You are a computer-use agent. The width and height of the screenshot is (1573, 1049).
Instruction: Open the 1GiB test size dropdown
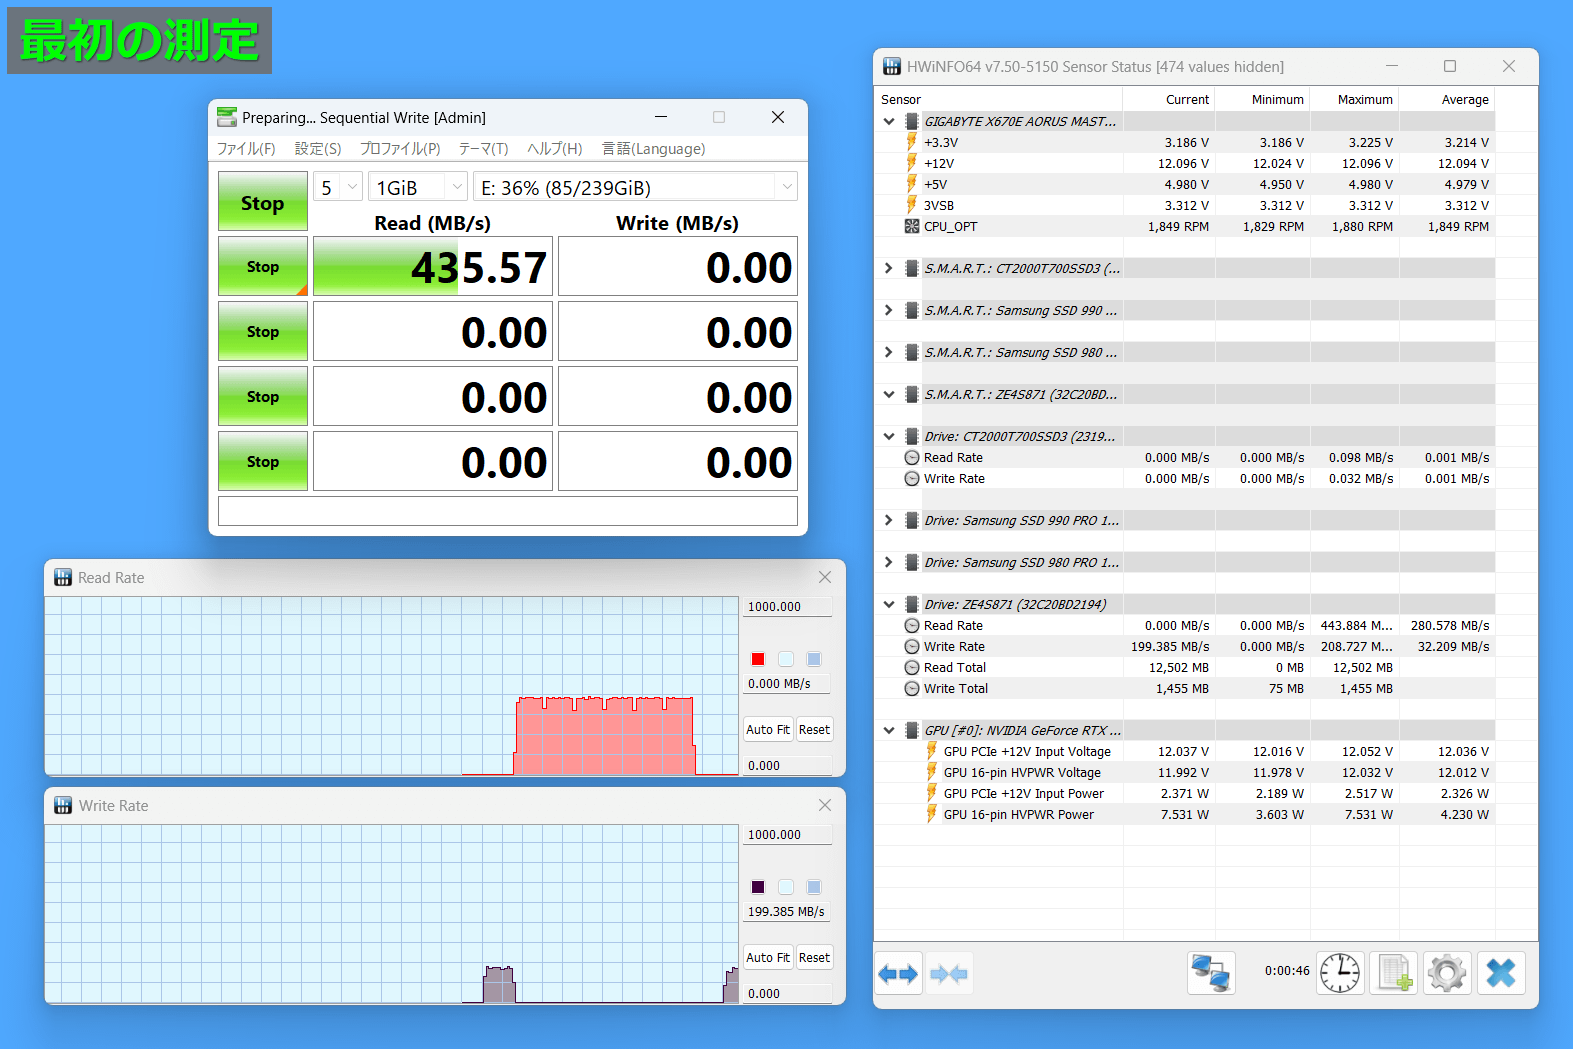click(417, 187)
